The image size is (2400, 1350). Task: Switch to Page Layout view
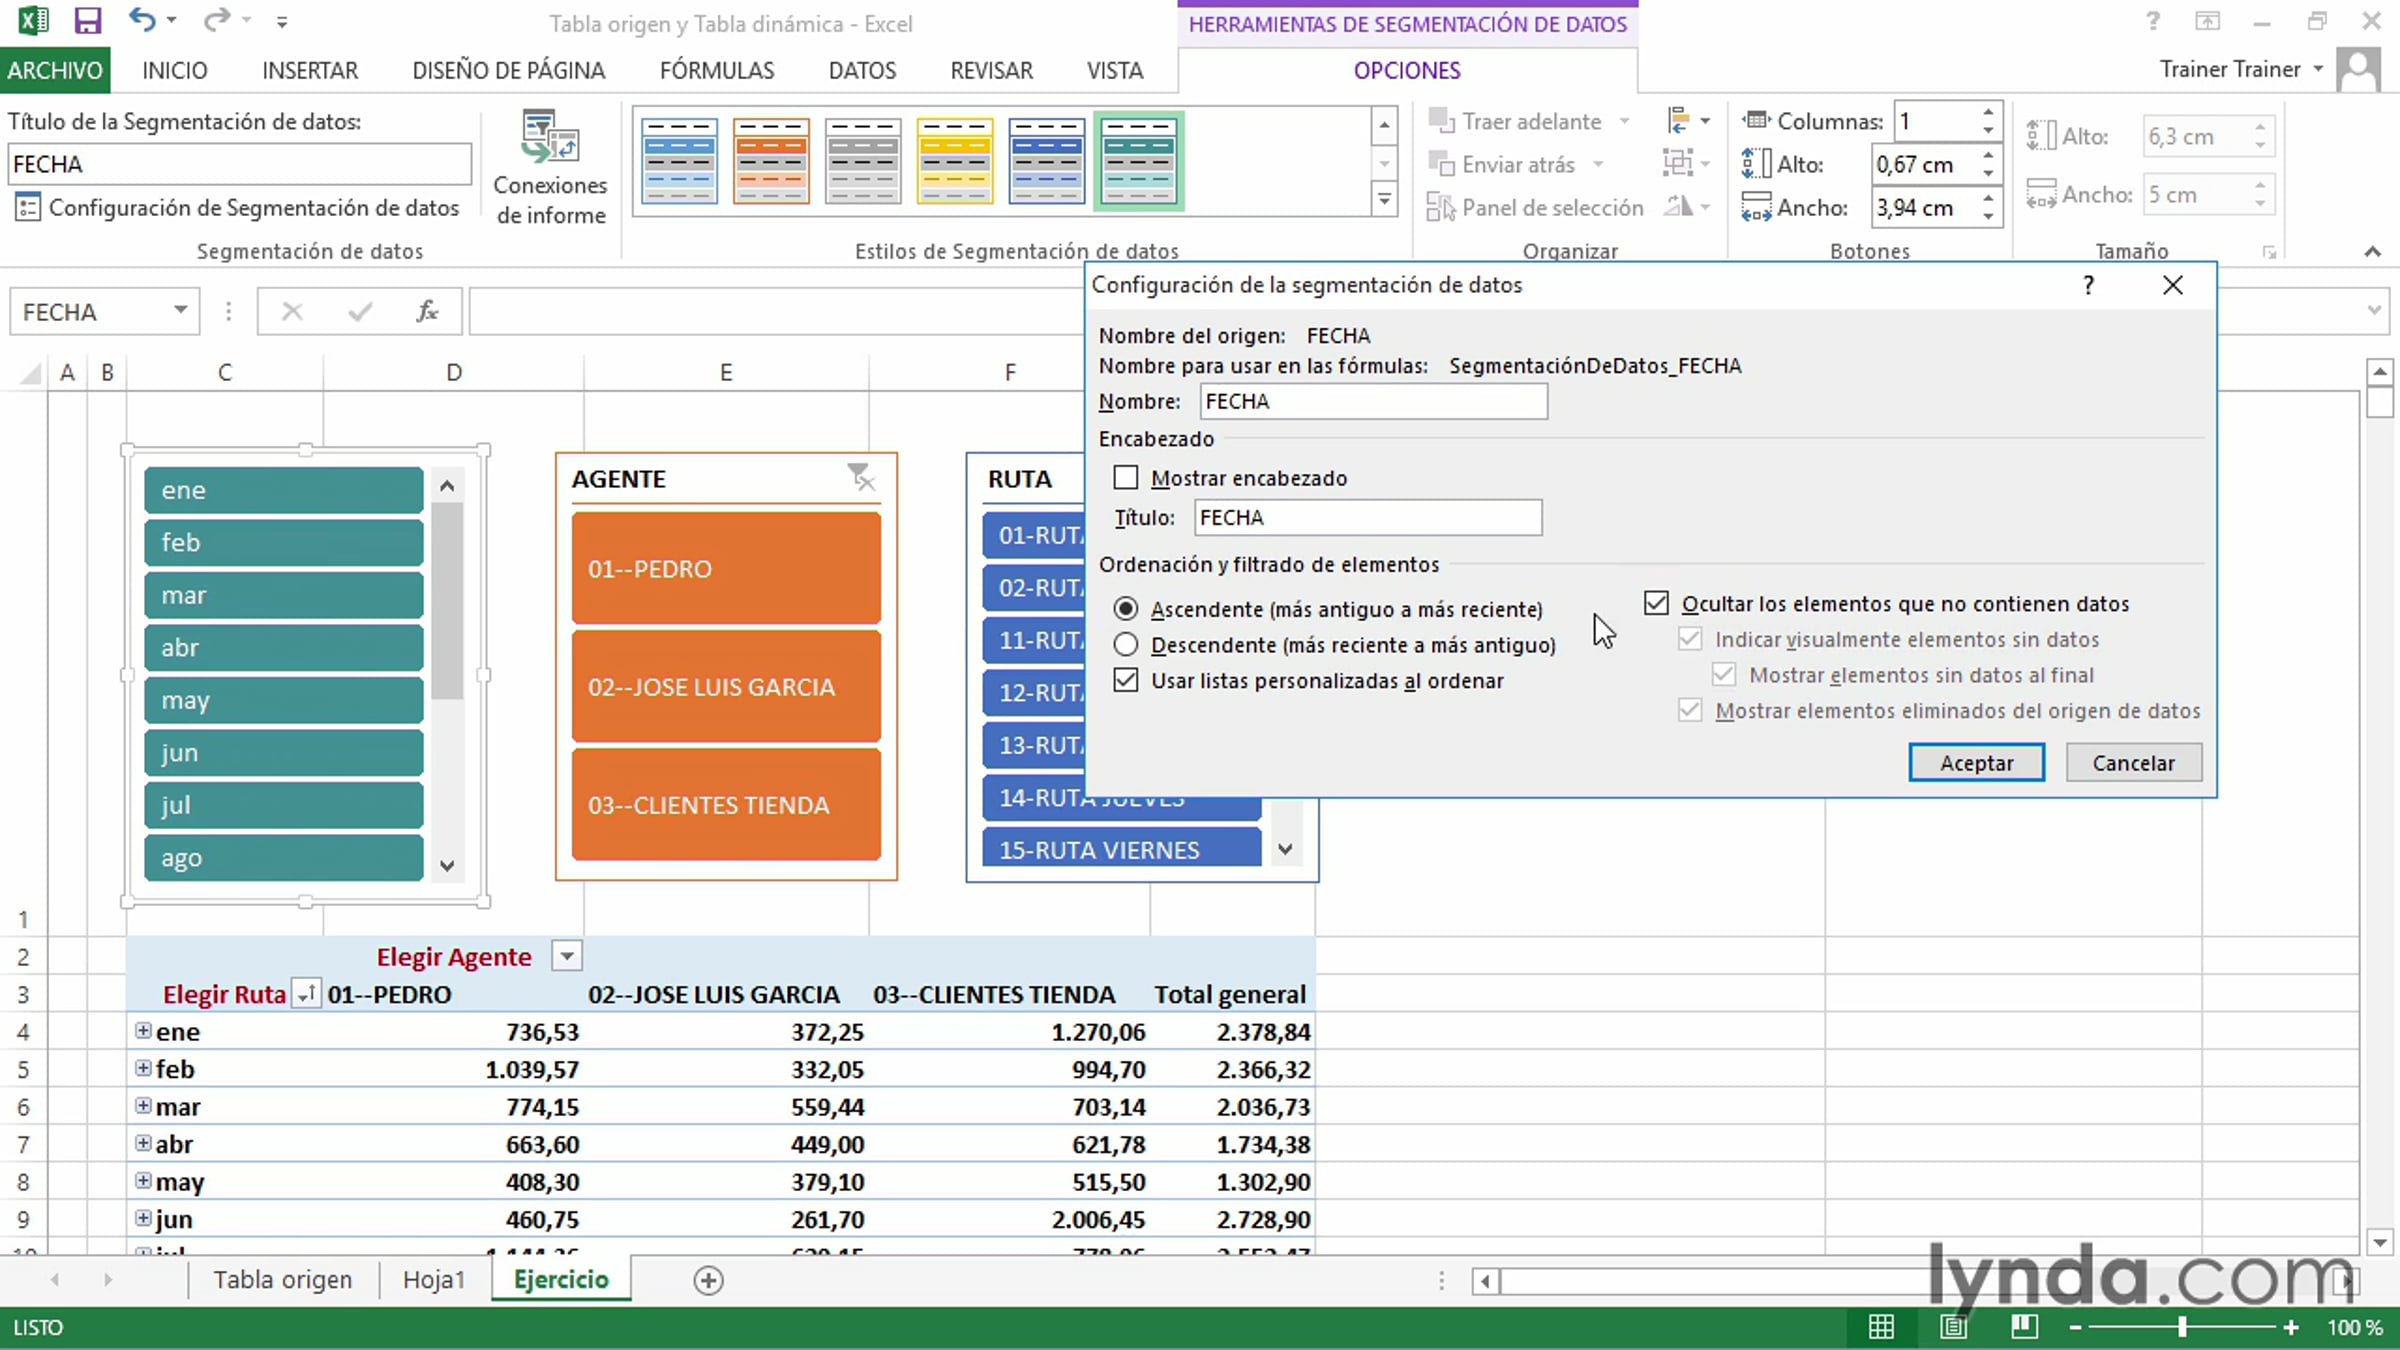[x=1953, y=1327]
